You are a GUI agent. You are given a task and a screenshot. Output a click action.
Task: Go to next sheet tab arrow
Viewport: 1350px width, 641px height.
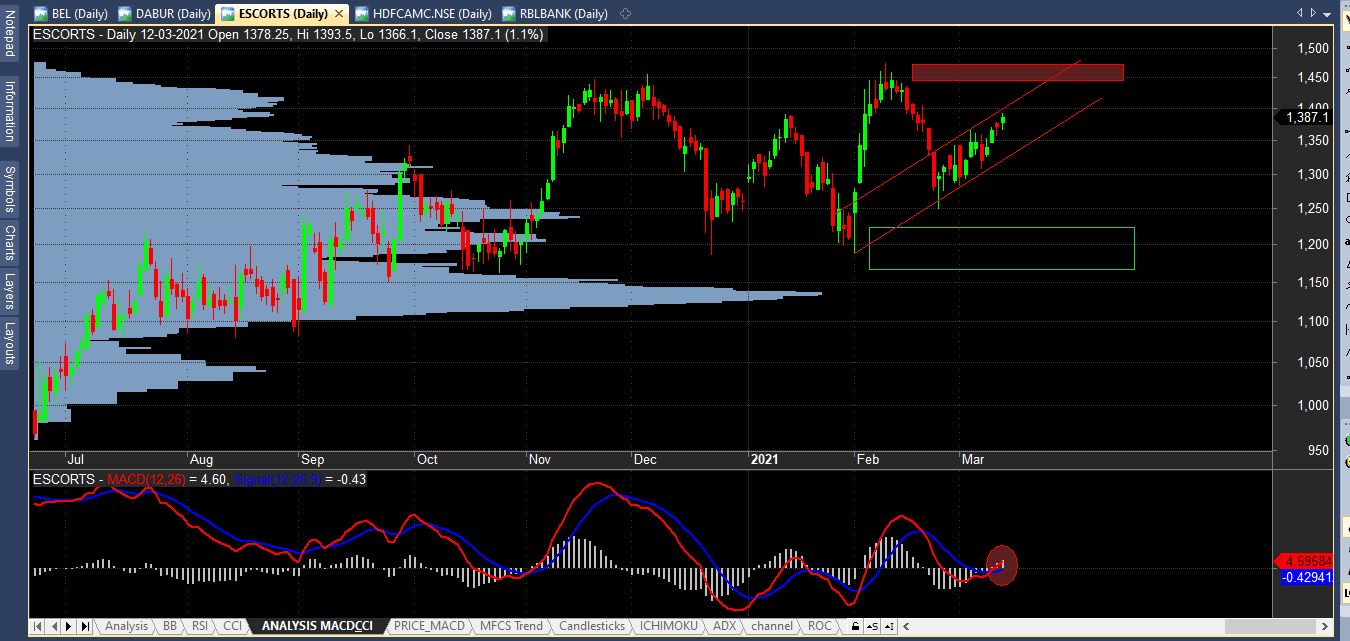69,626
